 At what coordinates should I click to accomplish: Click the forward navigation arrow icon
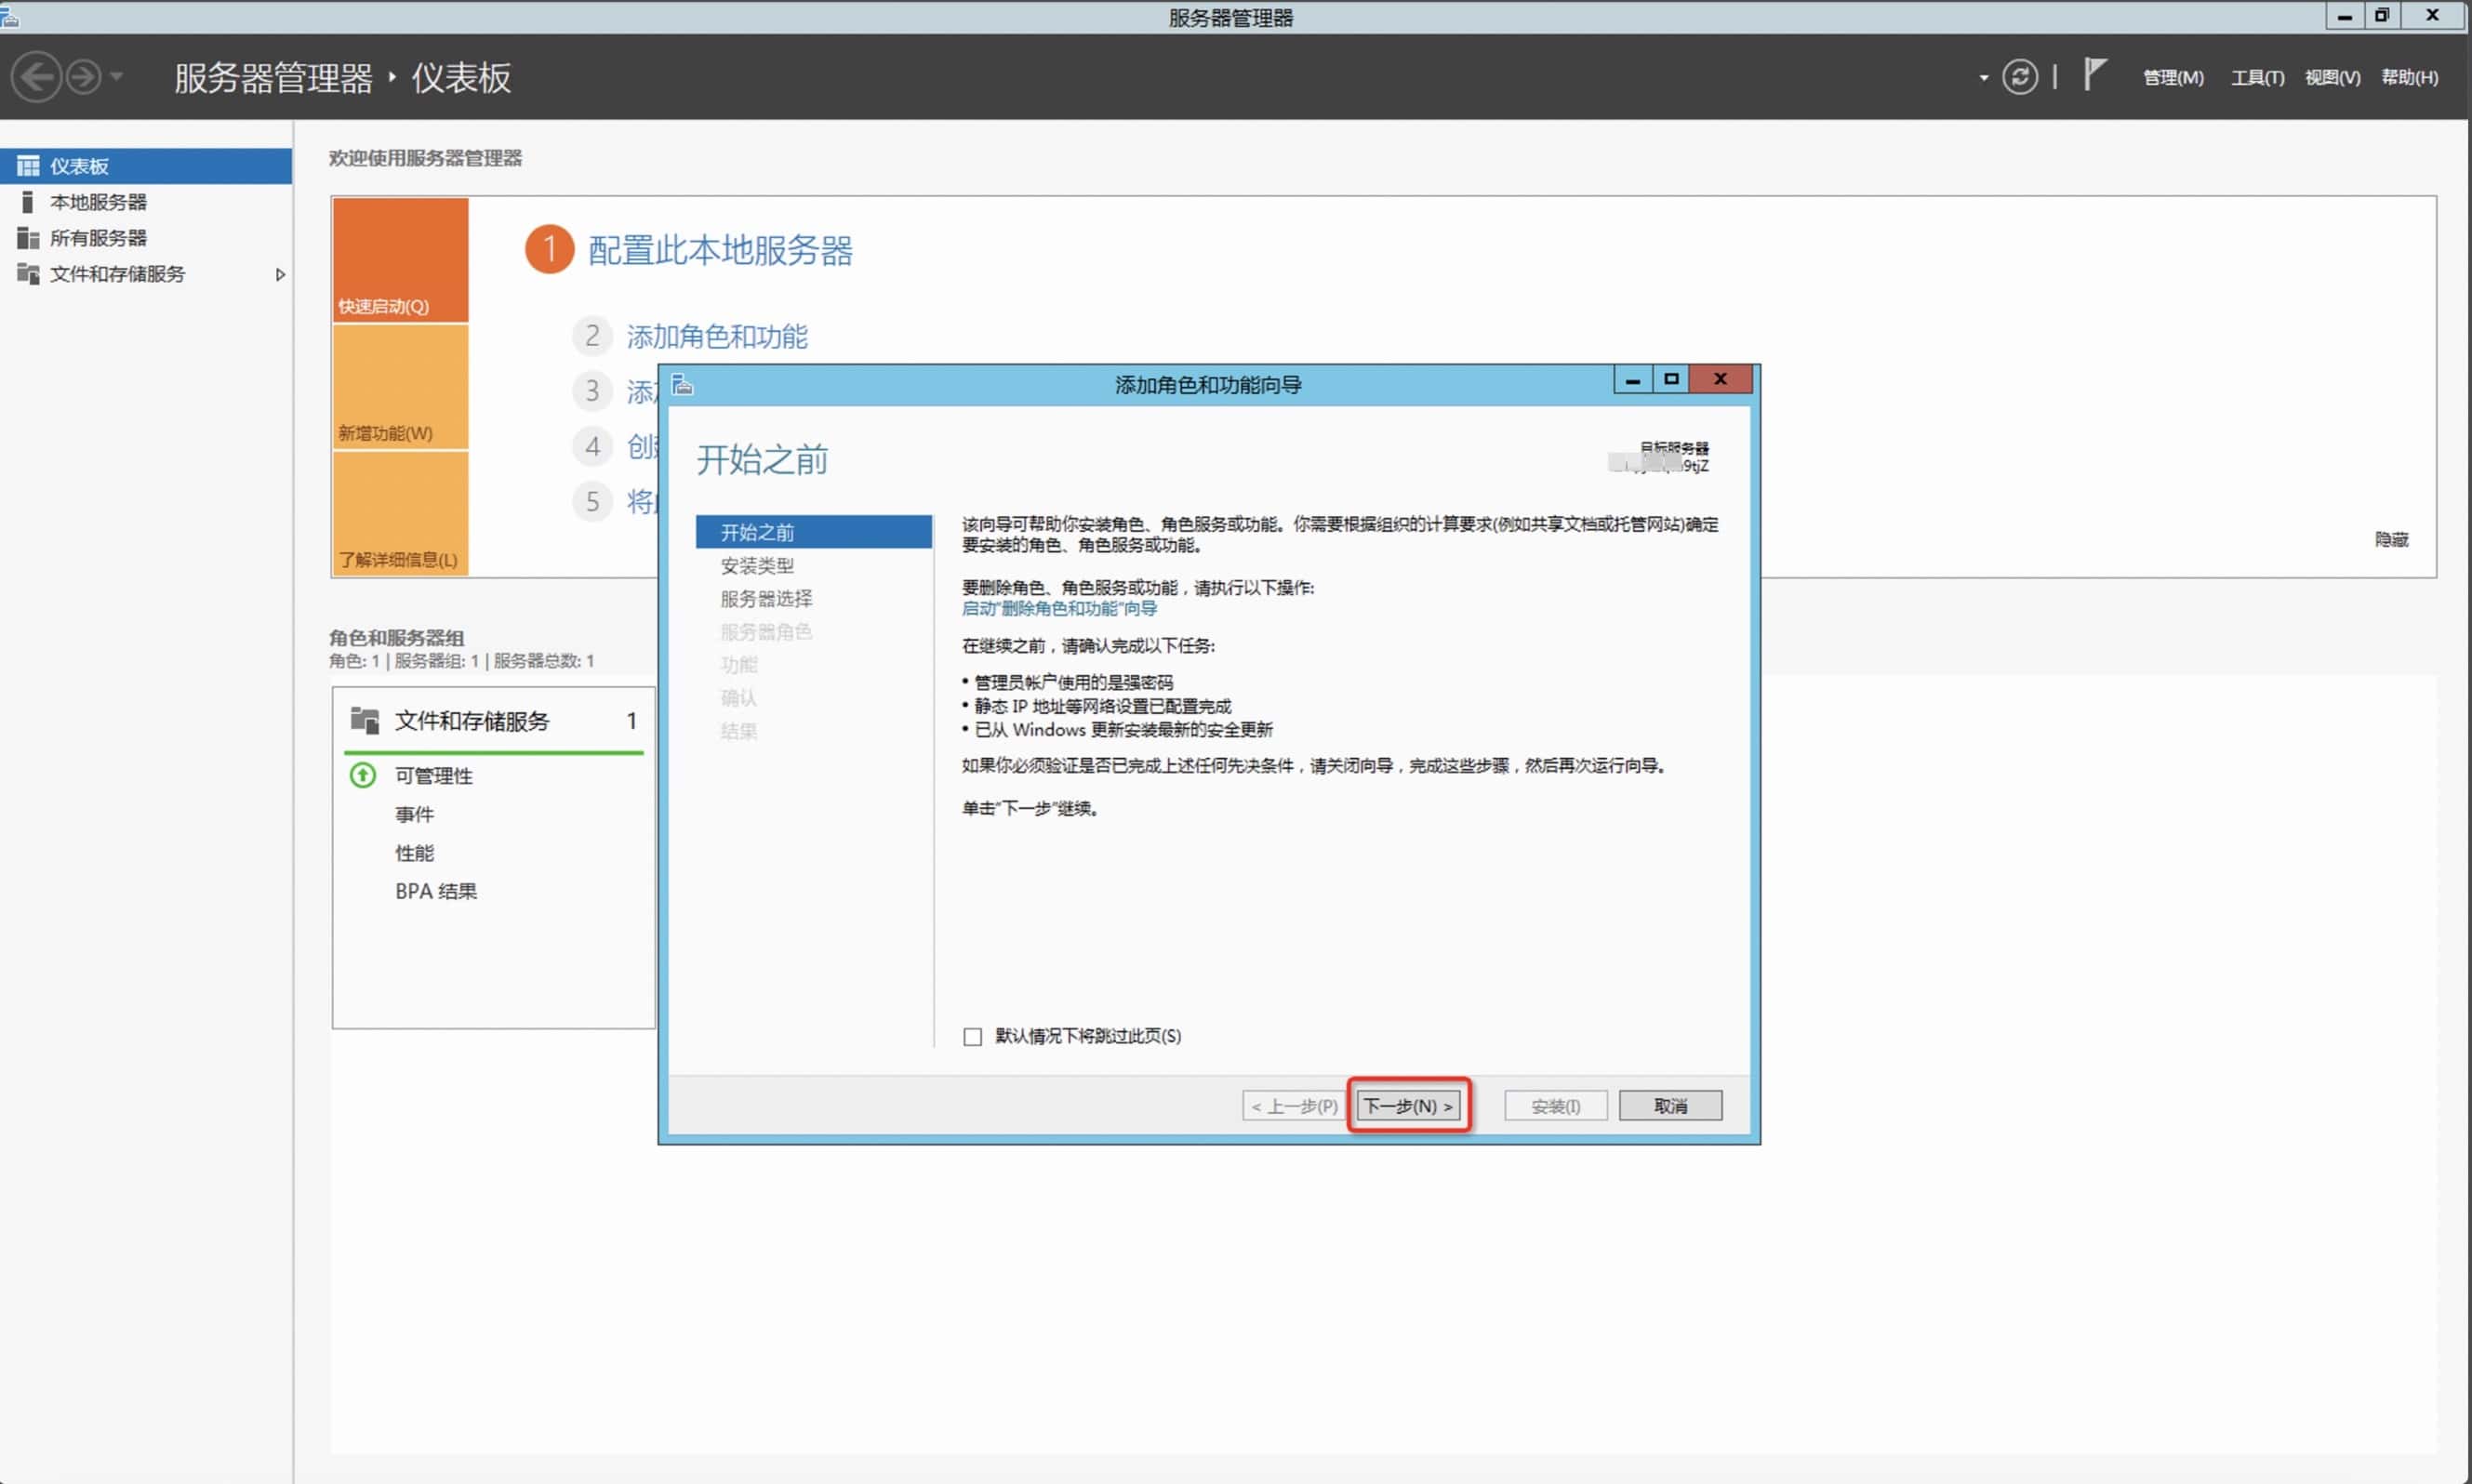coord(84,77)
